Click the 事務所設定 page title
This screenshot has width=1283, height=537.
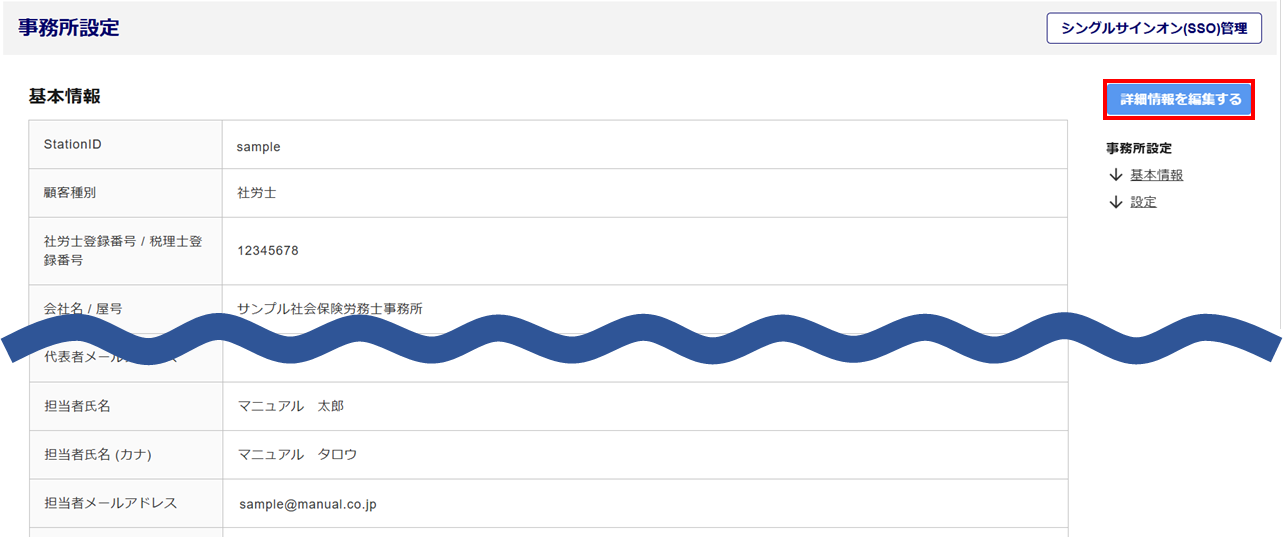pyautogui.click(x=68, y=28)
